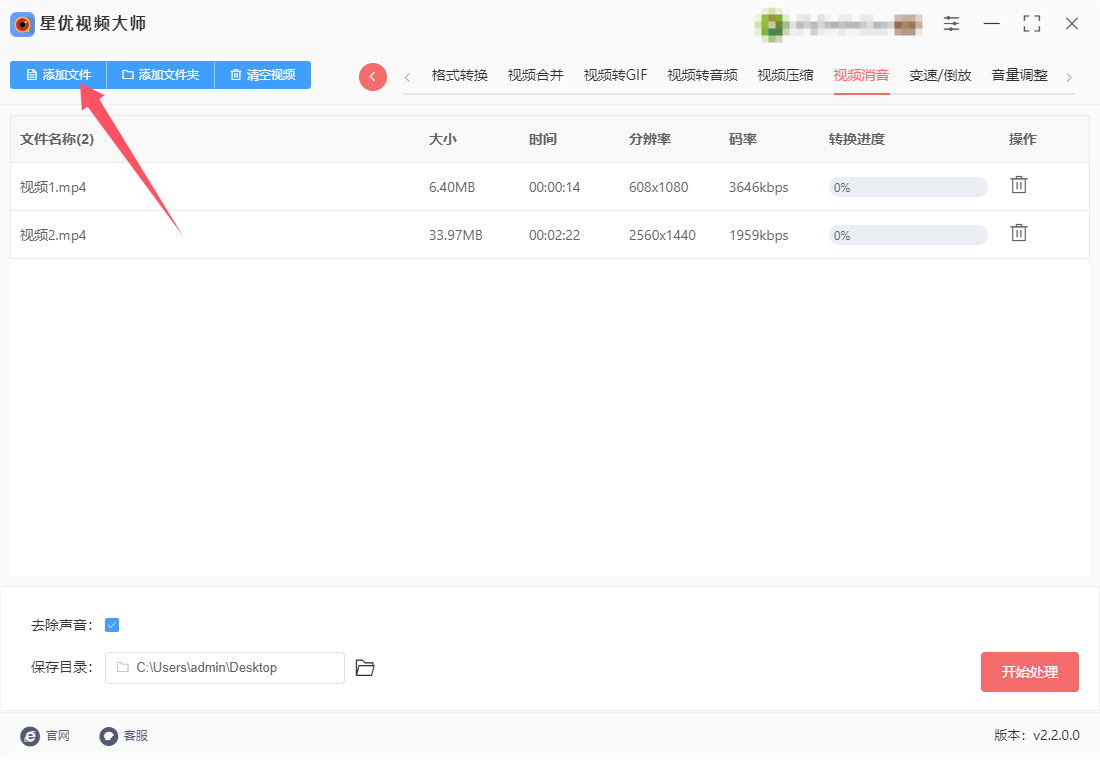Click the 清空视频 button
Screen dimensions: 1100x760
pos(263,75)
